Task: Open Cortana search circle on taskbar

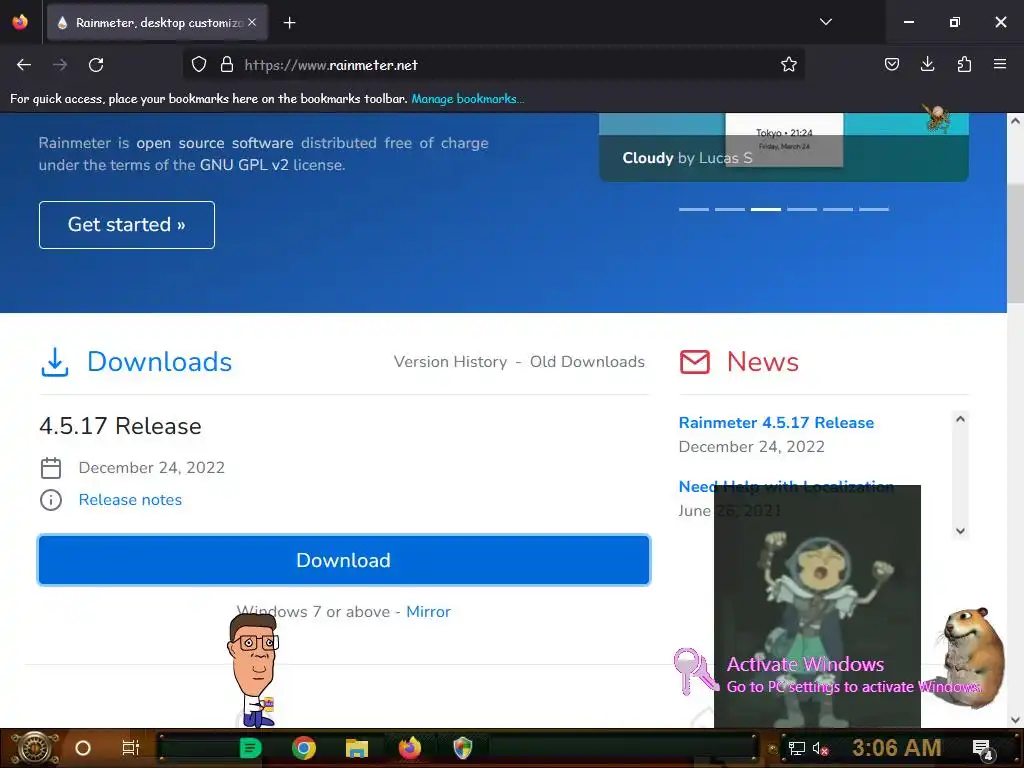Action: point(83,748)
